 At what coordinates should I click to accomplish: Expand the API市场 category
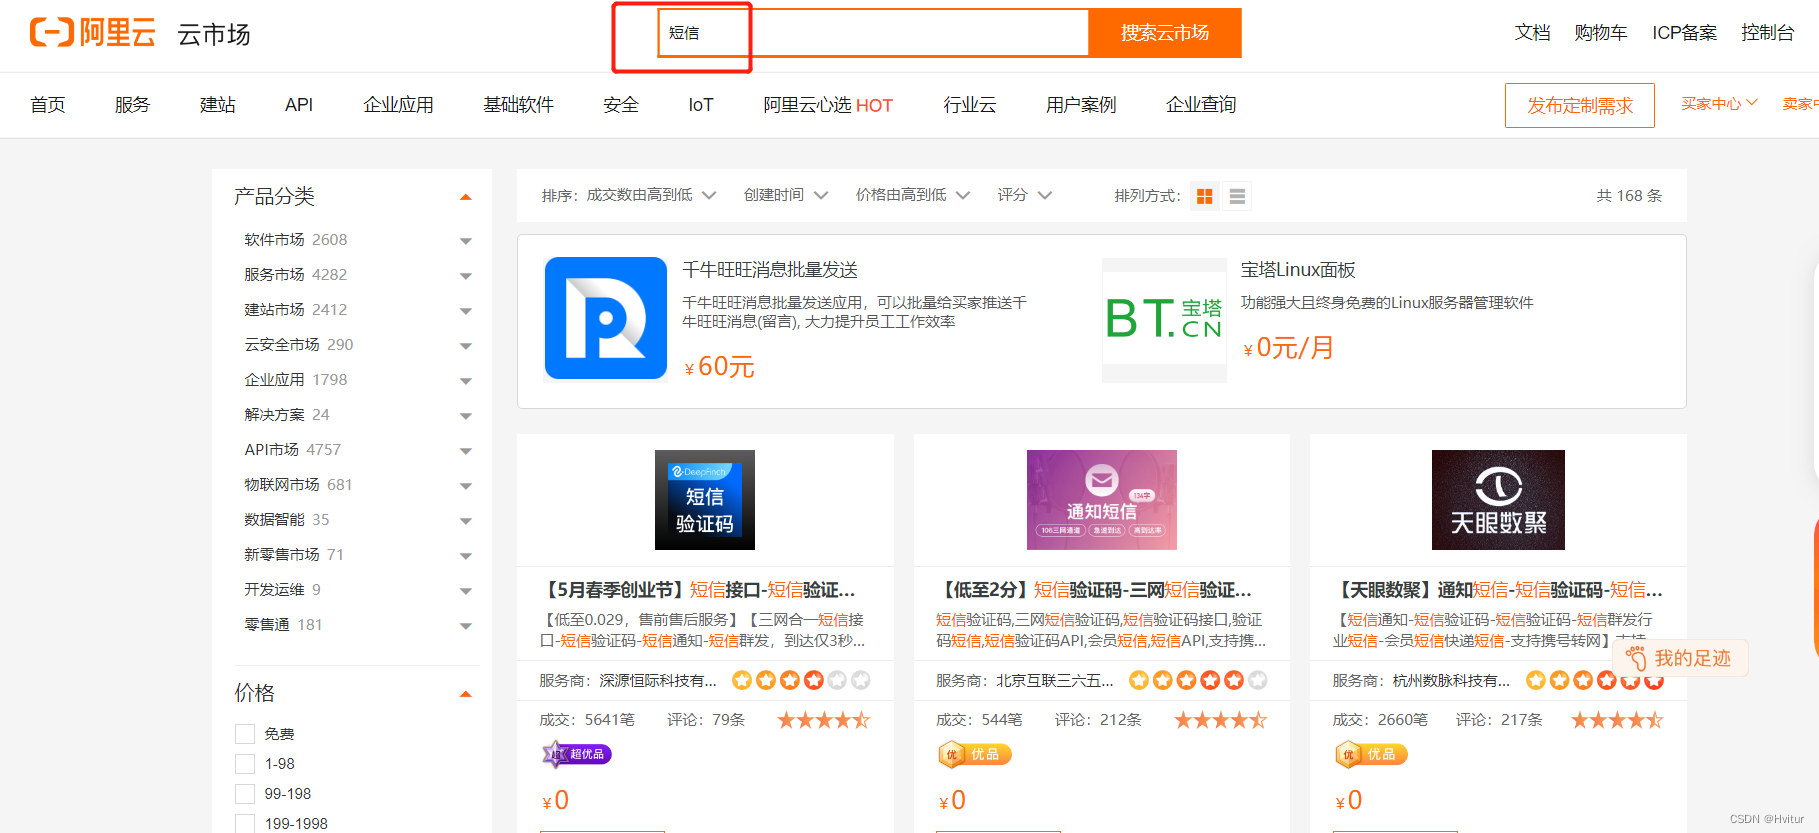465,451
